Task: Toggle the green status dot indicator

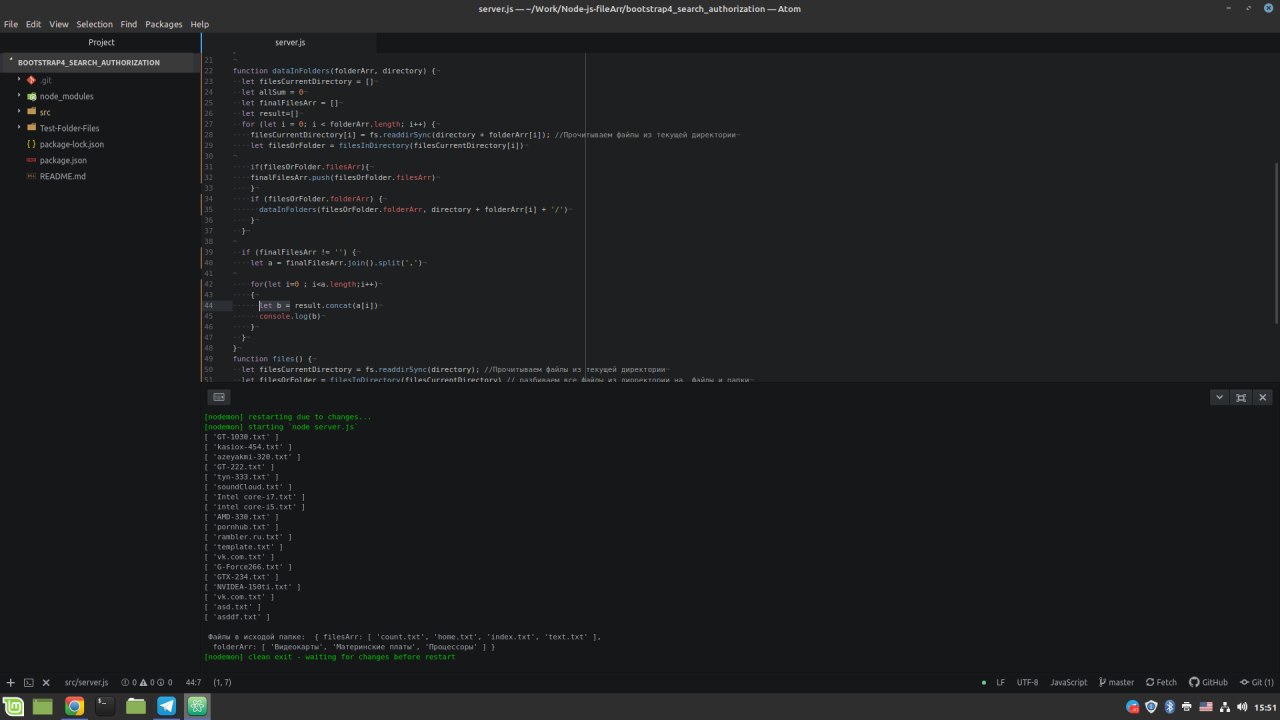Action: pyautogui.click(x=984, y=682)
